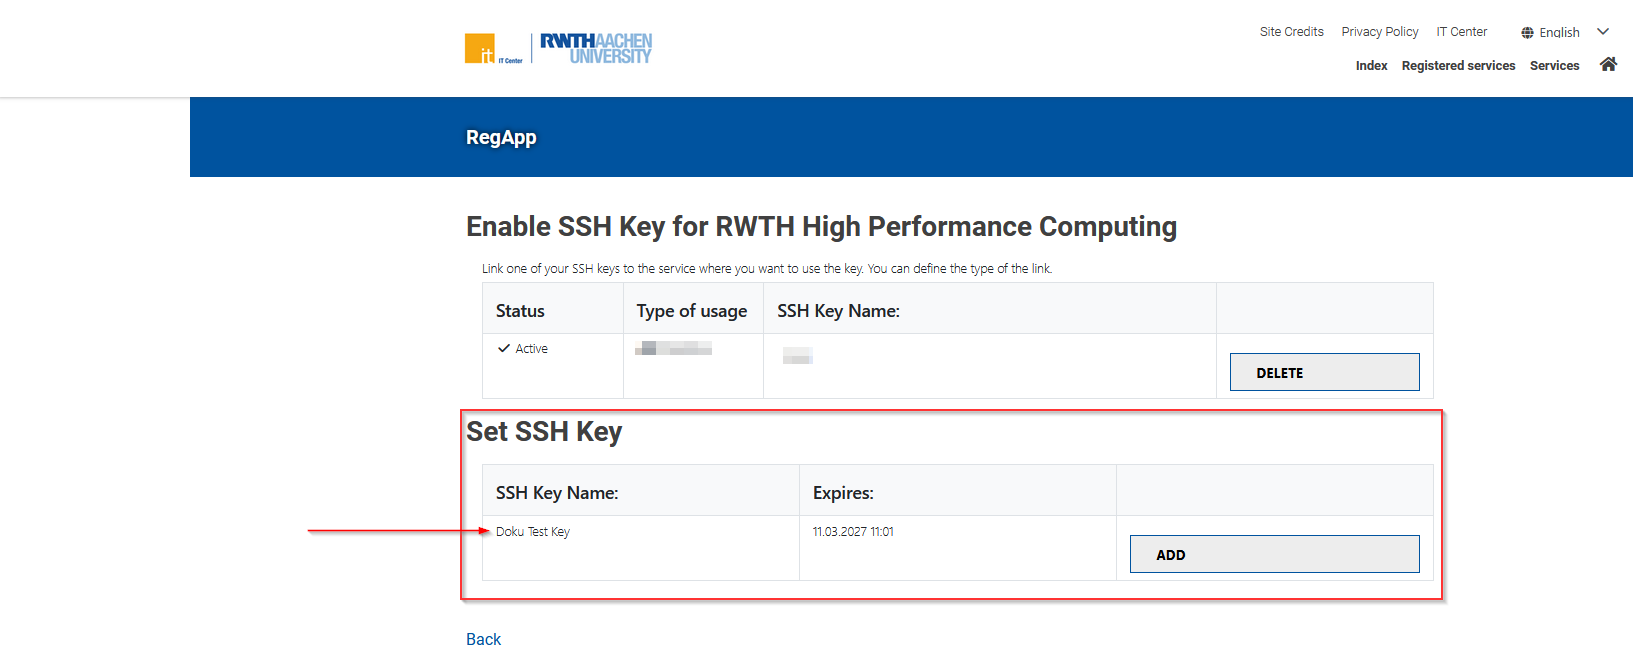Open the English language dropdown
The width and height of the screenshot is (1633, 646).
point(1559,33)
